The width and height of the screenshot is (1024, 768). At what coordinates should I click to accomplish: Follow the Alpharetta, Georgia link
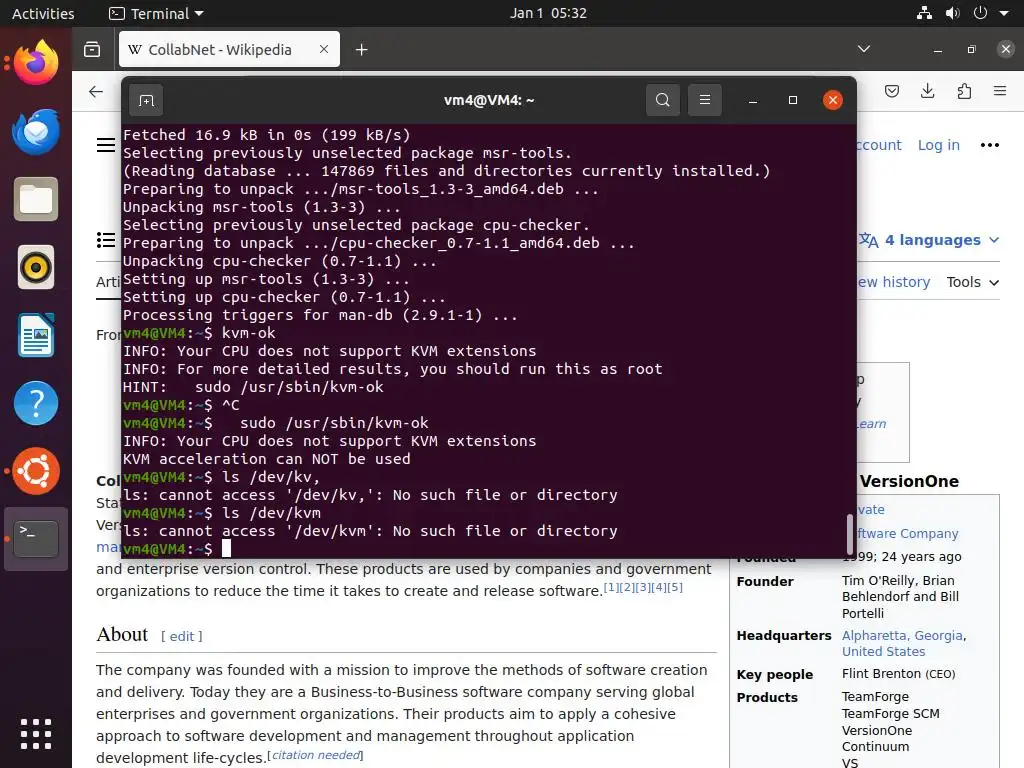click(903, 635)
